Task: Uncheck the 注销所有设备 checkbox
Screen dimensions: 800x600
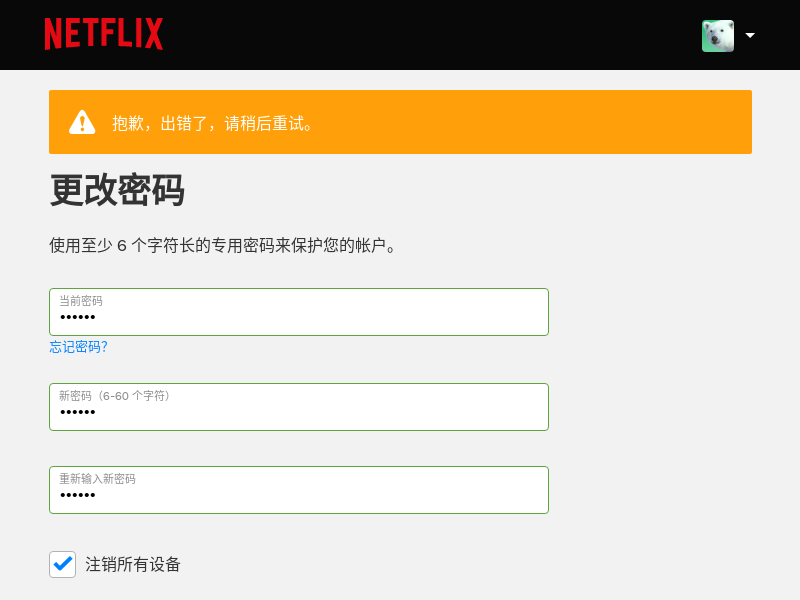Action: click(x=62, y=564)
